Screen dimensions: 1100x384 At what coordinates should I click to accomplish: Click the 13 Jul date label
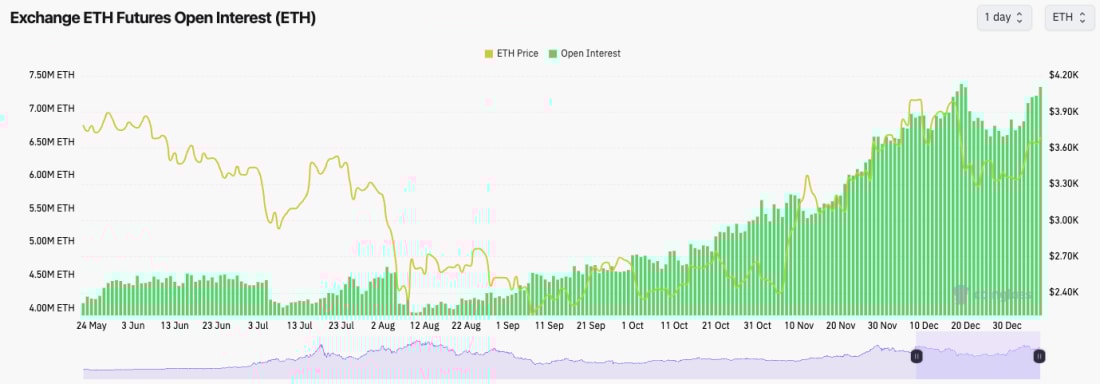(x=300, y=326)
